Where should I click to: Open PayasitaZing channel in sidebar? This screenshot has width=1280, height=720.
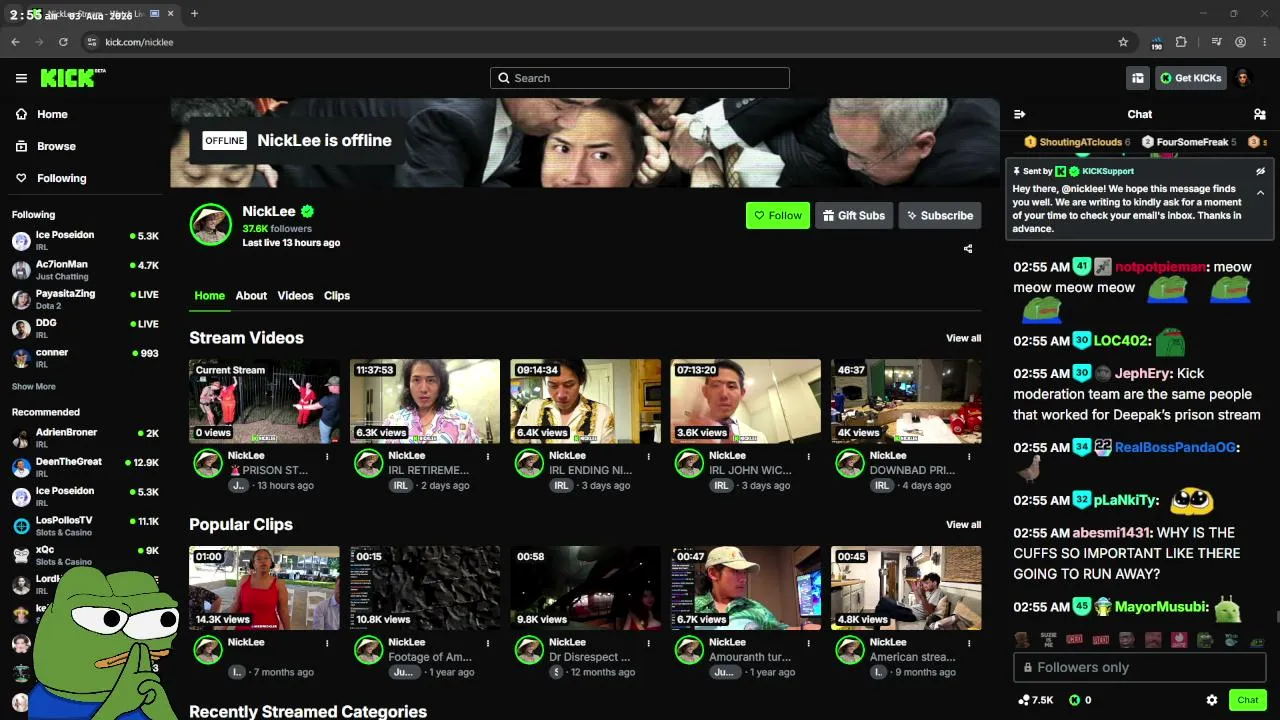coord(85,299)
